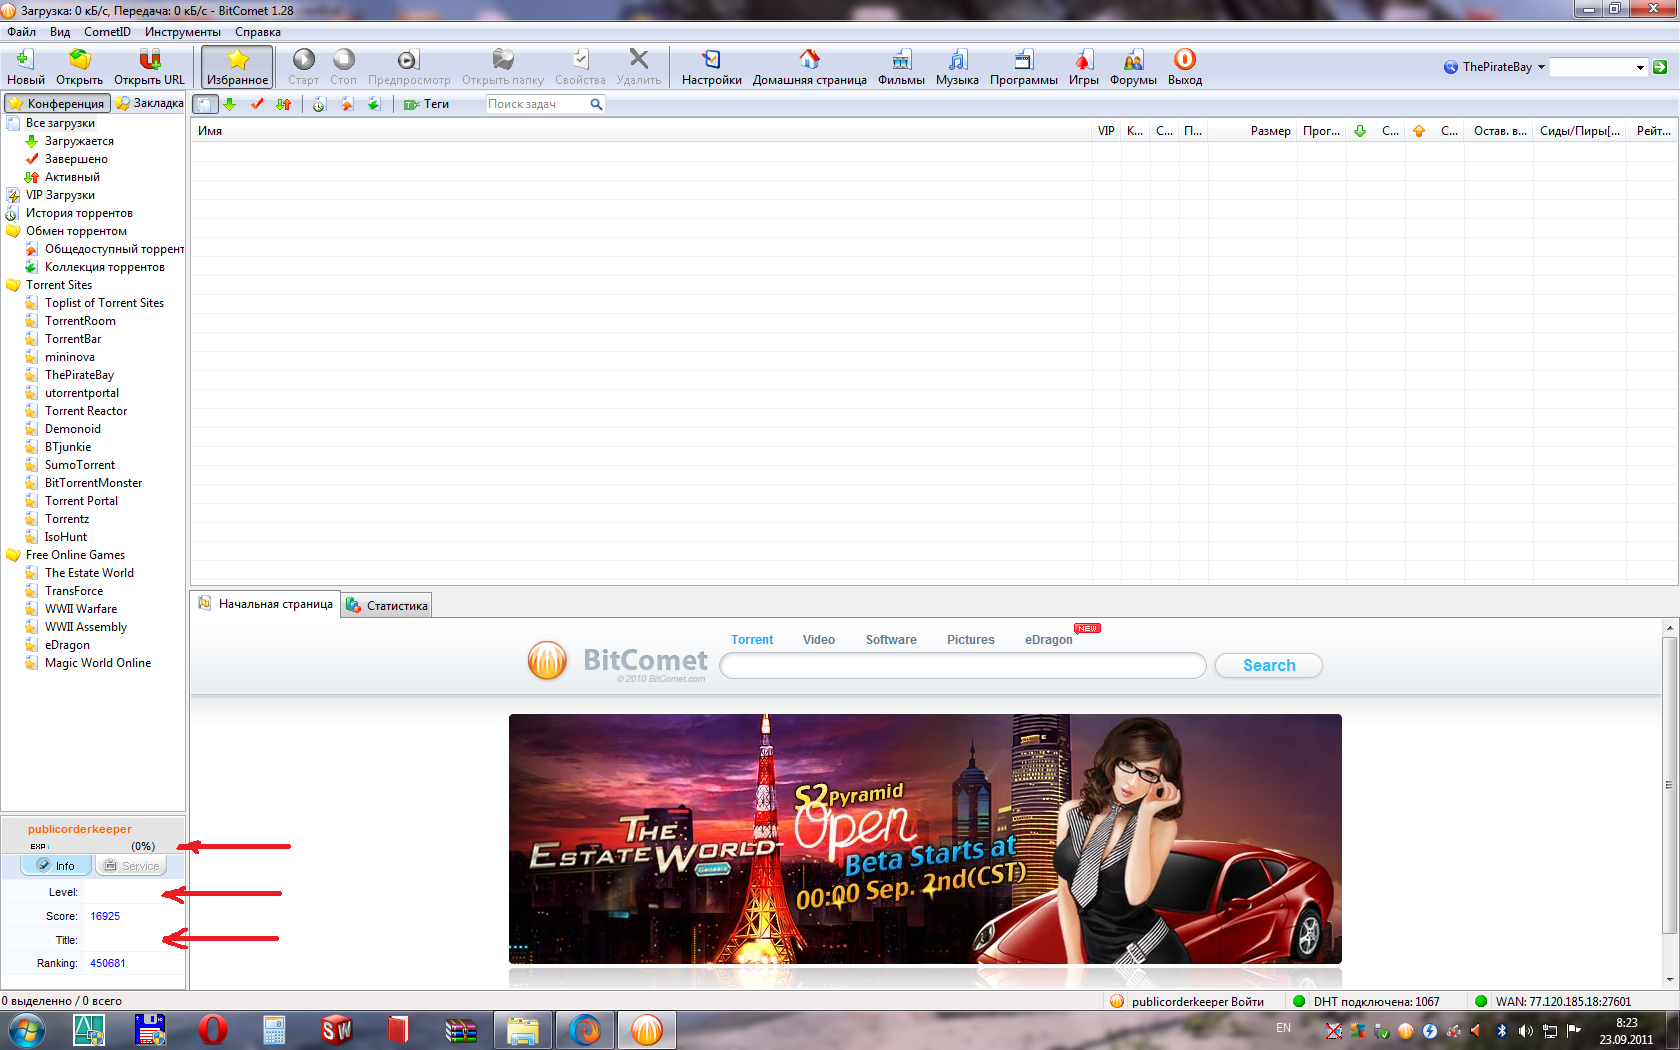Click the Поиск задач search field
The width and height of the screenshot is (1680, 1050).
pyautogui.click(x=537, y=104)
